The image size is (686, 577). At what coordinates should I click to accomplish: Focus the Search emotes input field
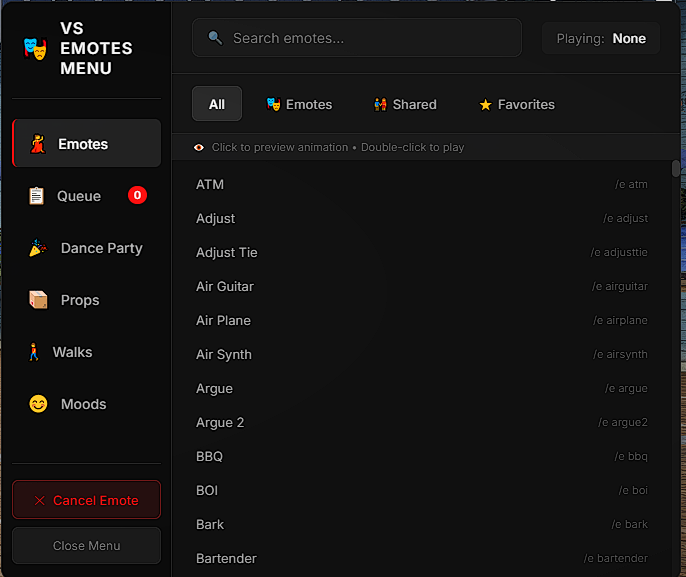(x=357, y=38)
